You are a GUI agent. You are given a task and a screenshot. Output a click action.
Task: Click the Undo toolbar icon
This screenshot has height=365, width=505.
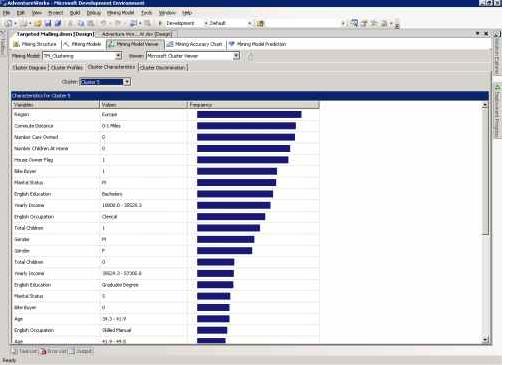(x=104, y=23)
